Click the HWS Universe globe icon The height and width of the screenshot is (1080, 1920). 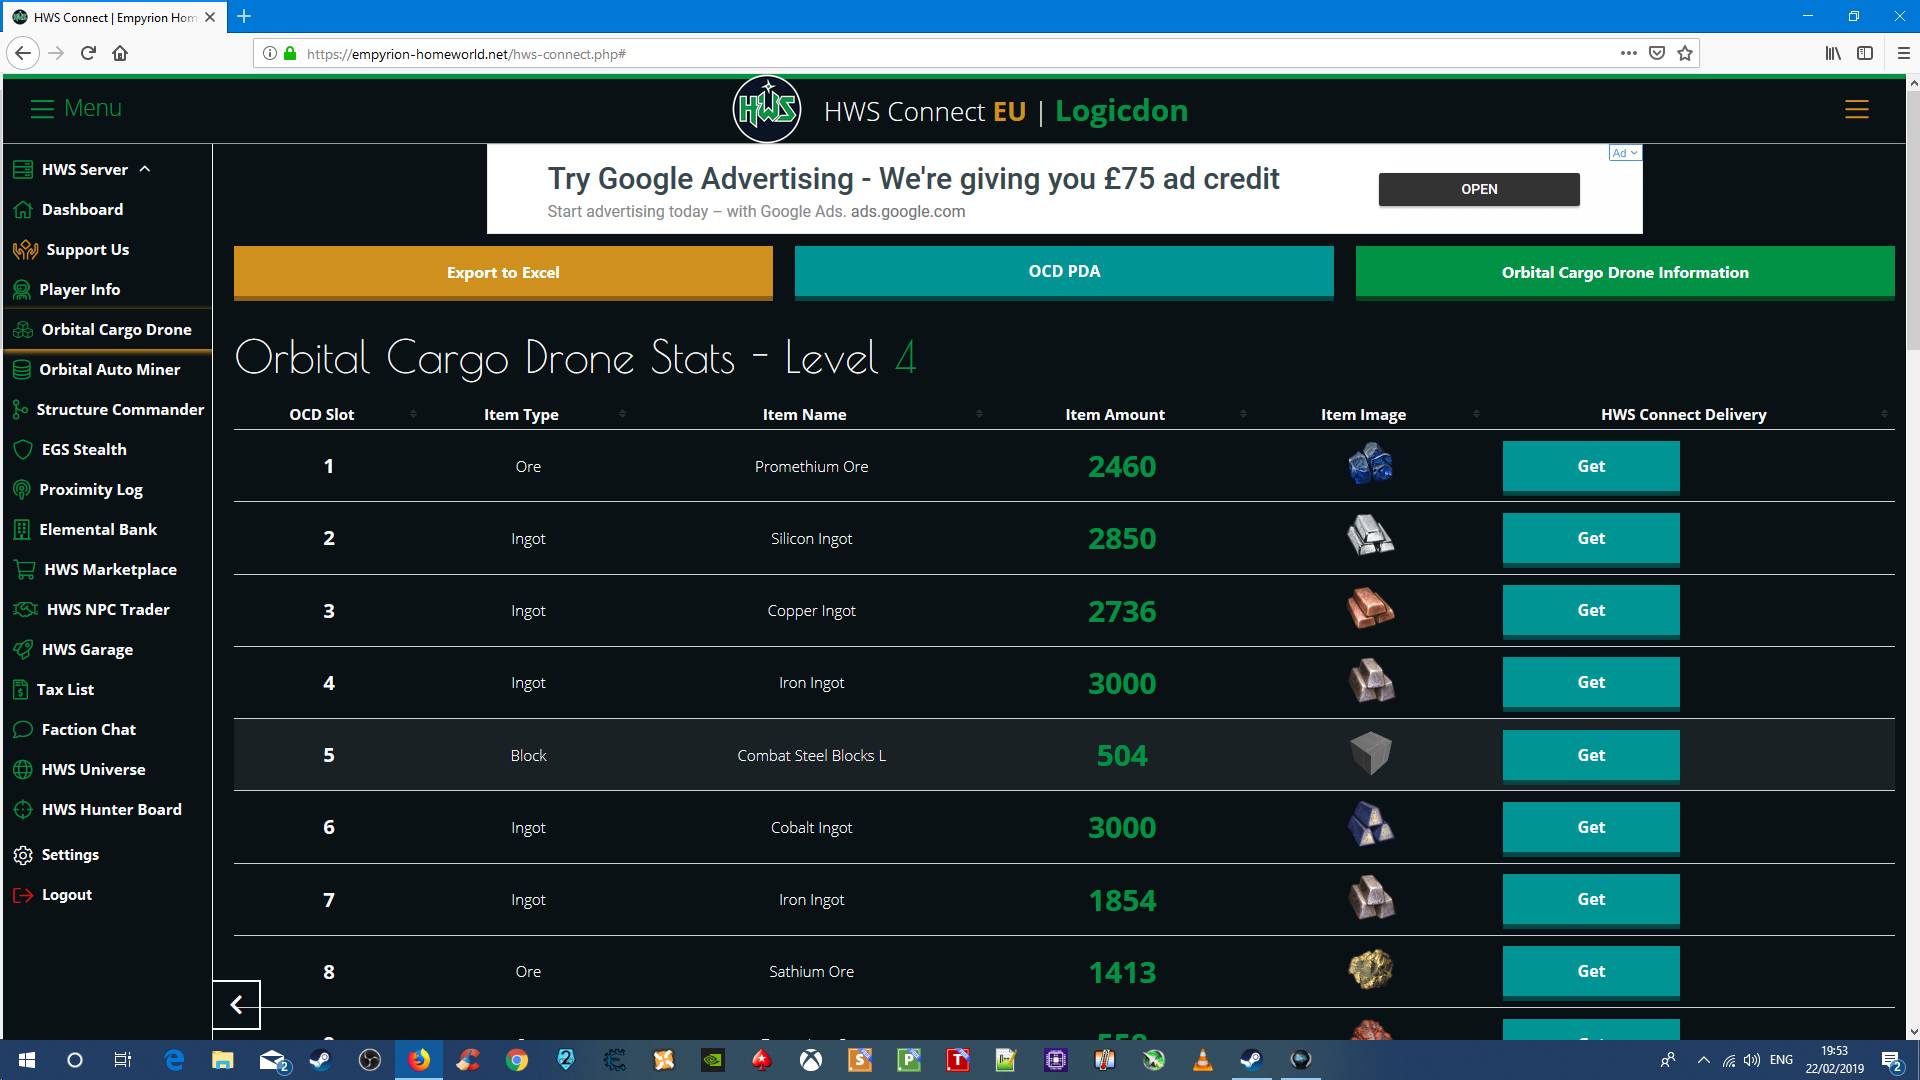click(23, 770)
